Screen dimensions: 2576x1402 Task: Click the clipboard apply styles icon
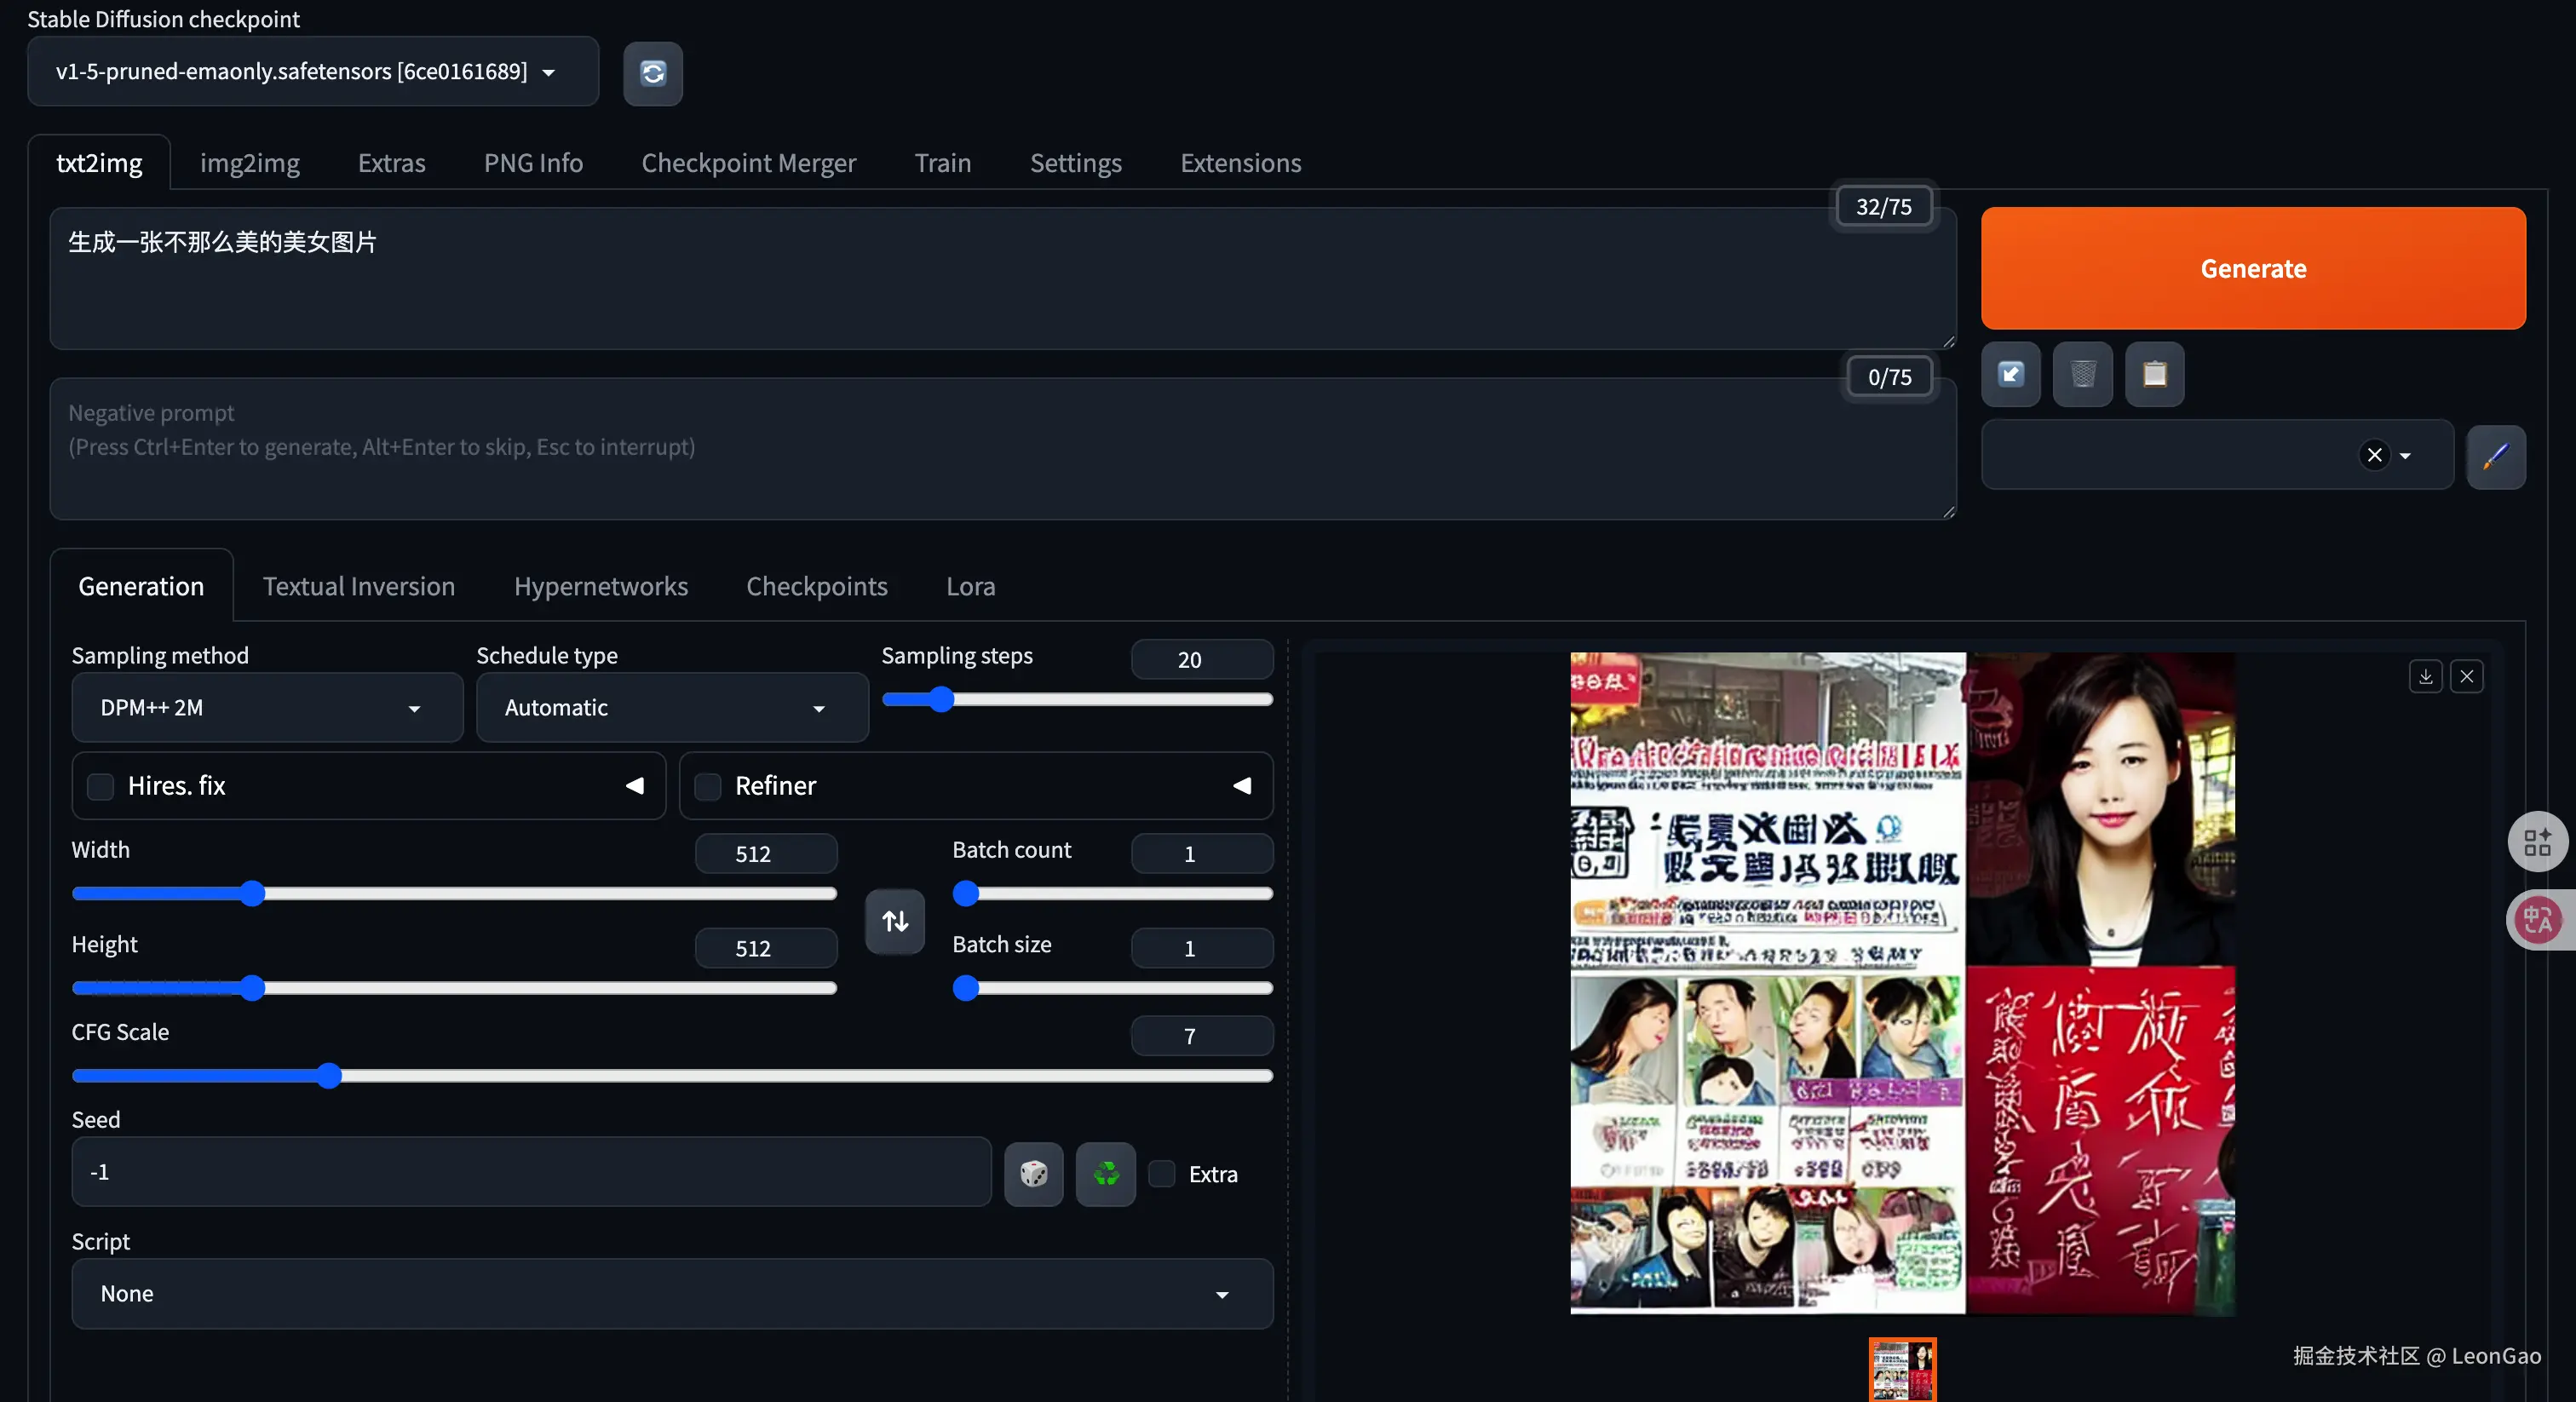pos(2154,374)
